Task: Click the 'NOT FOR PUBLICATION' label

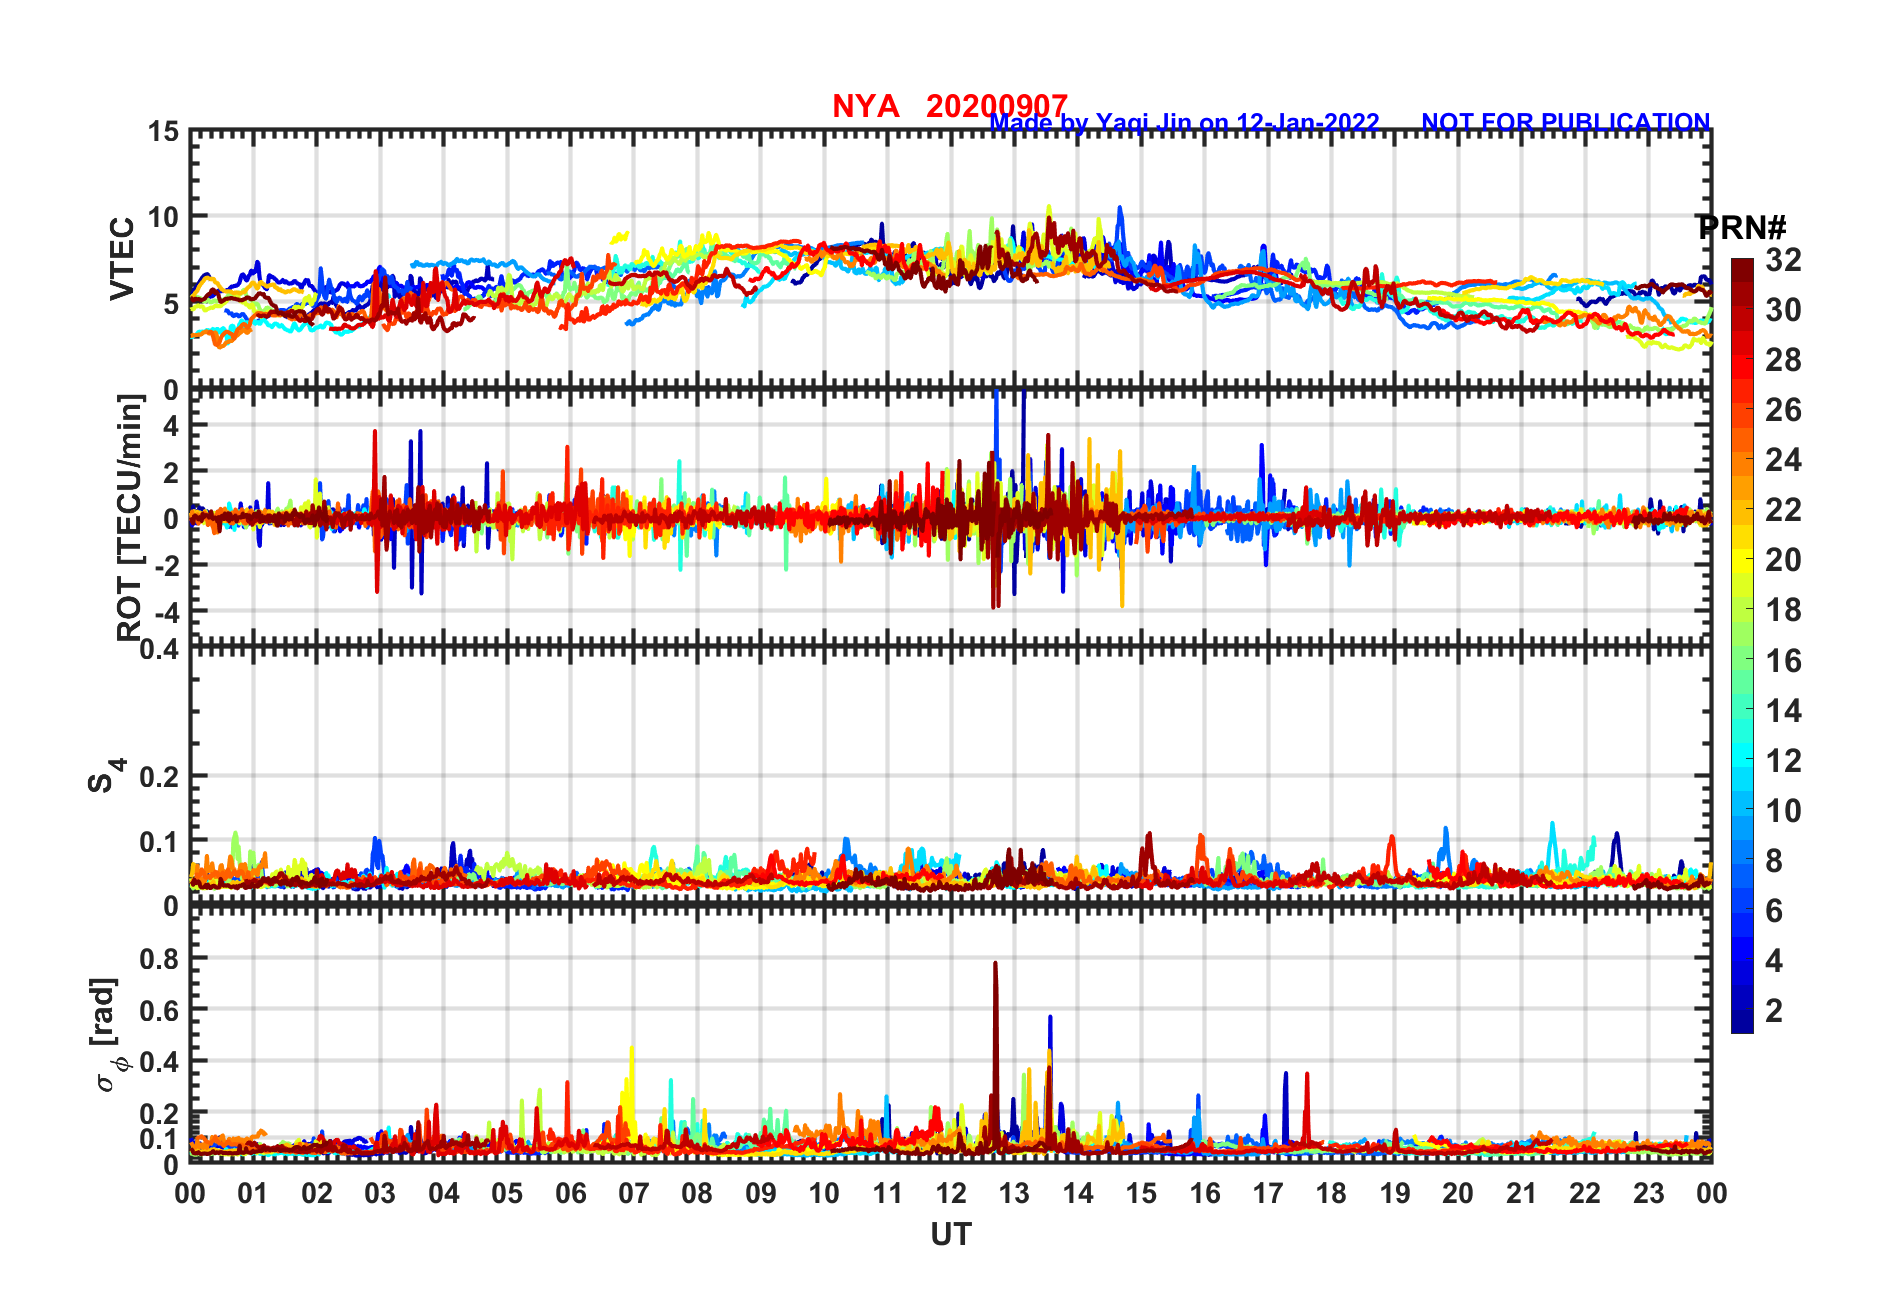Action: tap(1566, 122)
